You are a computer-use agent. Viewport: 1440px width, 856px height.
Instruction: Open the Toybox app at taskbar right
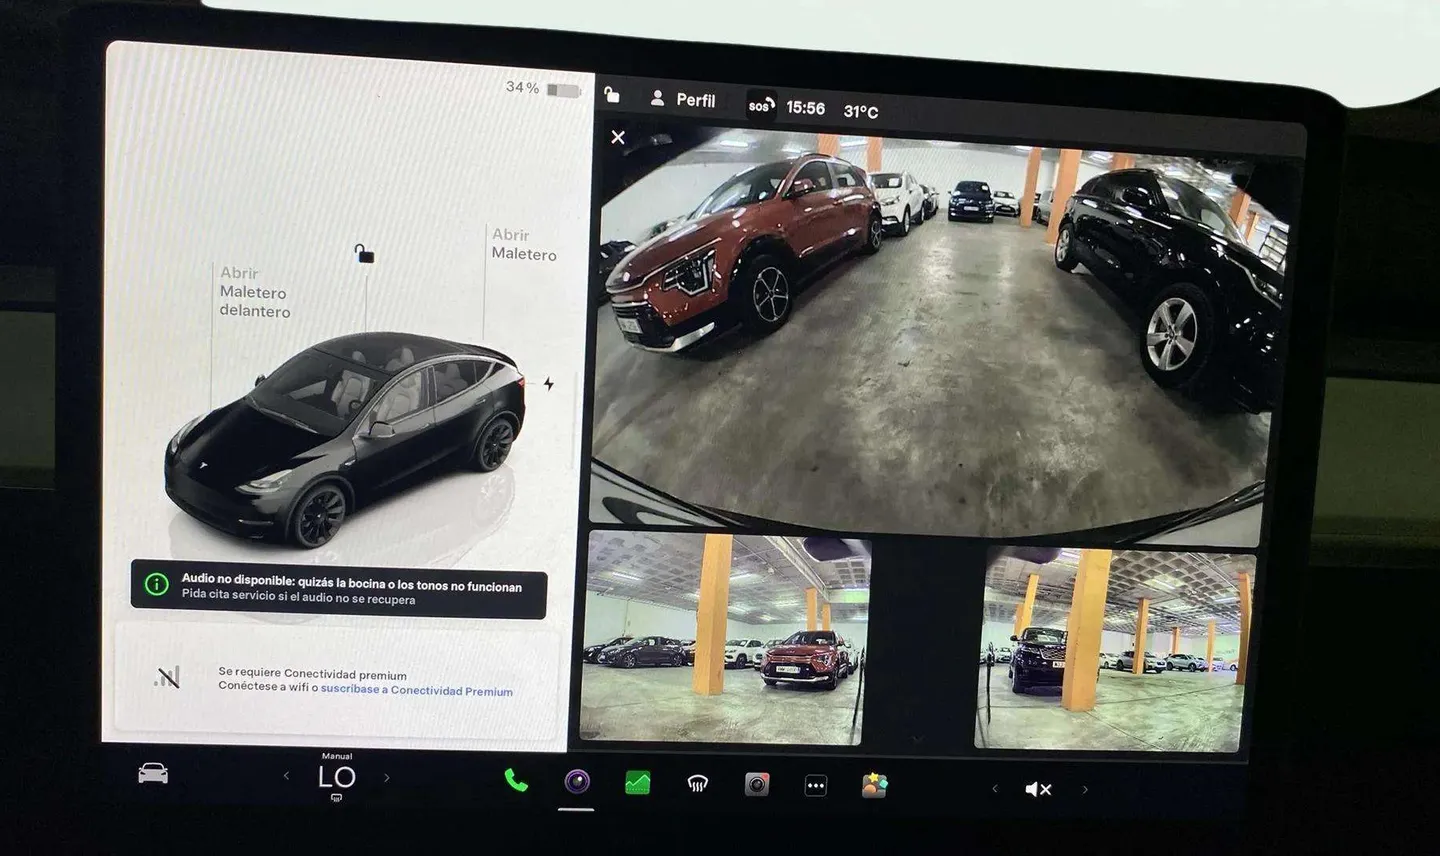click(872, 786)
